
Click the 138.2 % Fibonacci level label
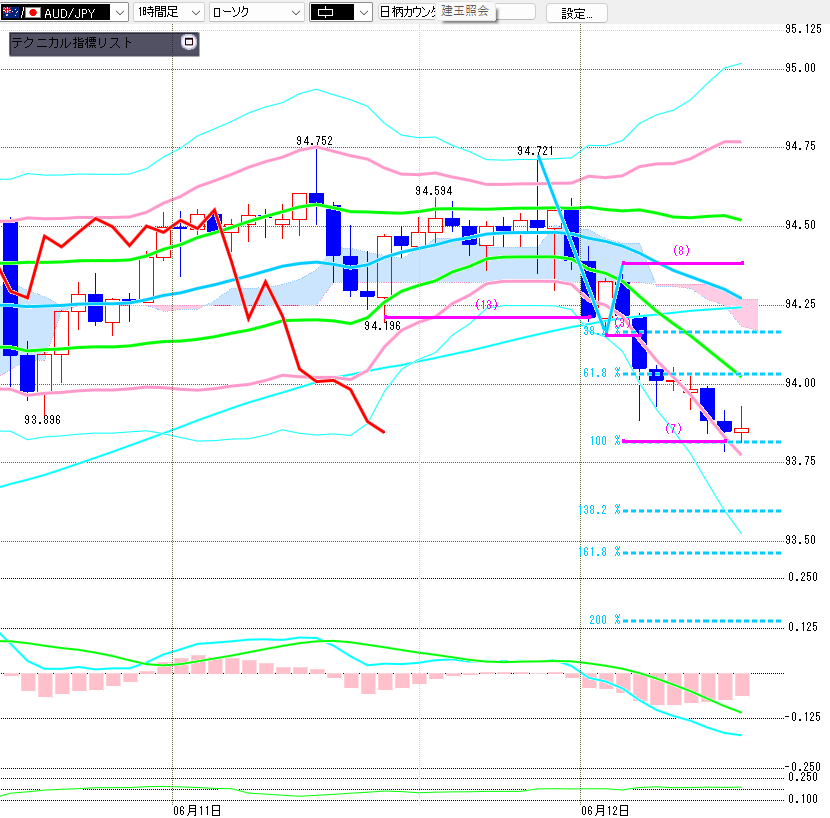click(599, 510)
